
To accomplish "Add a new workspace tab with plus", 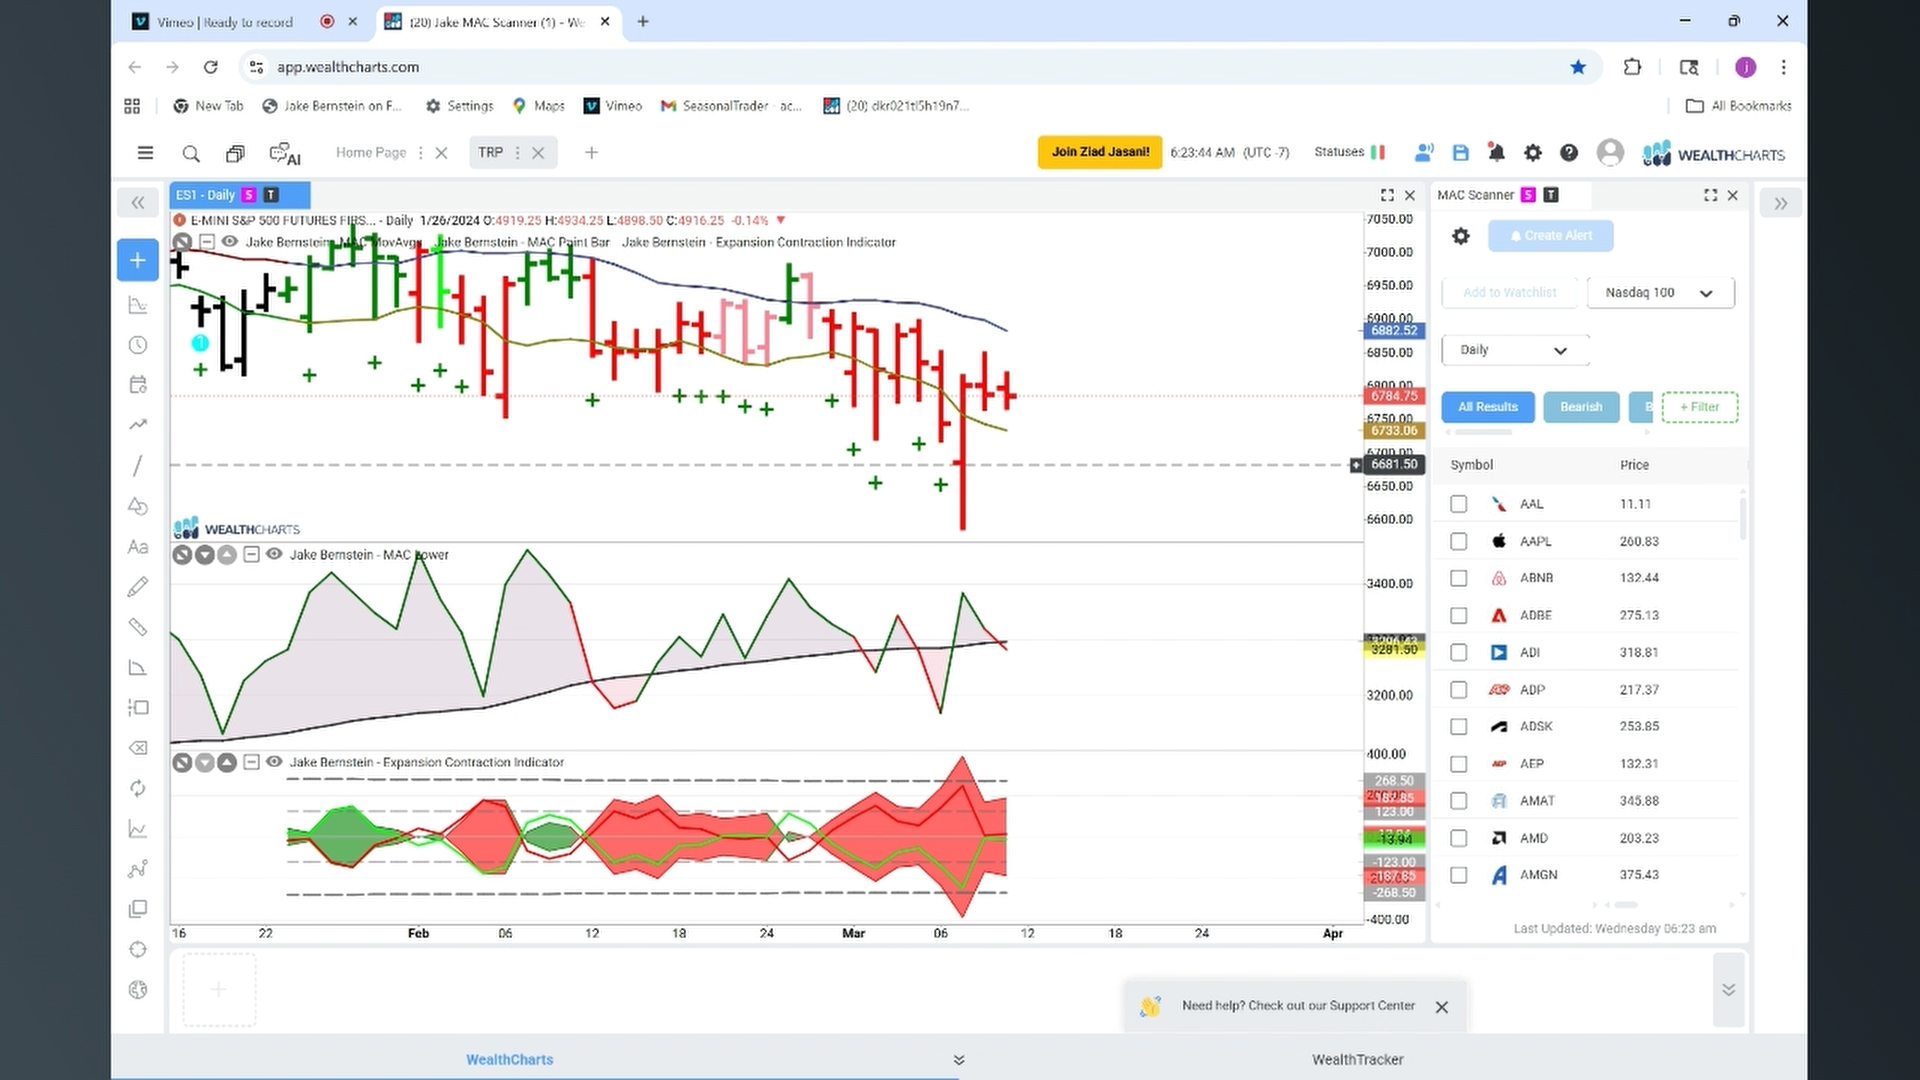I will point(591,153).
